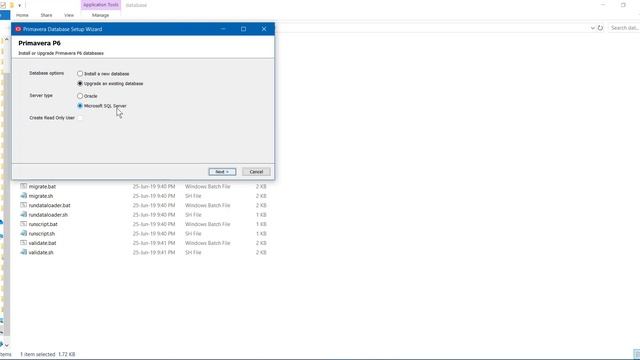Click the Explorer search box

624,28
